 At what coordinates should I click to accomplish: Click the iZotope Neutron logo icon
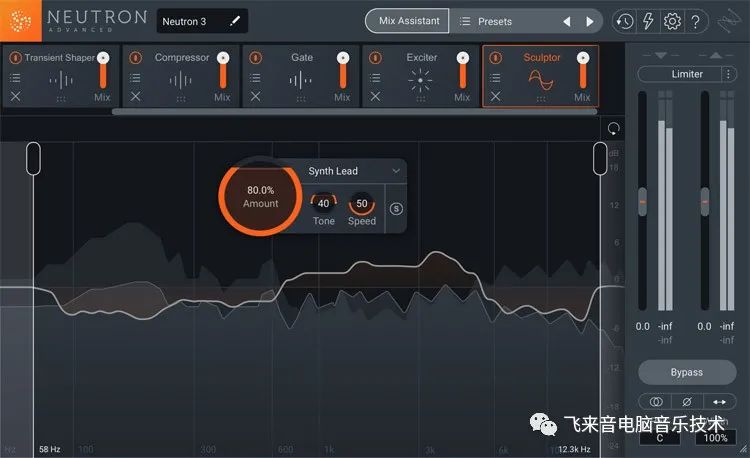(x=21, y=21)
